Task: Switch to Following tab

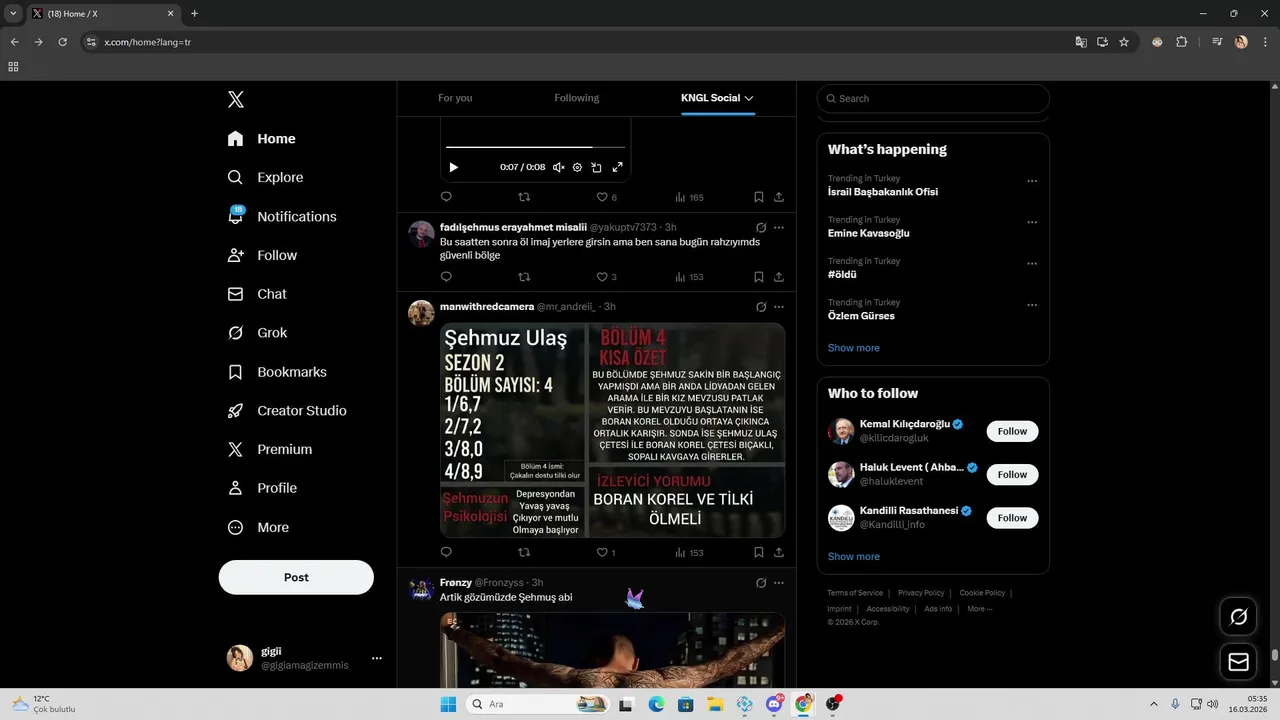Action: coord(577,98)
